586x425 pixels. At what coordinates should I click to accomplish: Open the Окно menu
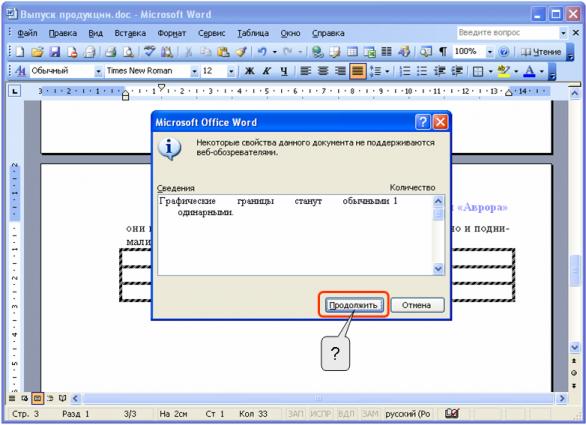click(x=290, y=33)
